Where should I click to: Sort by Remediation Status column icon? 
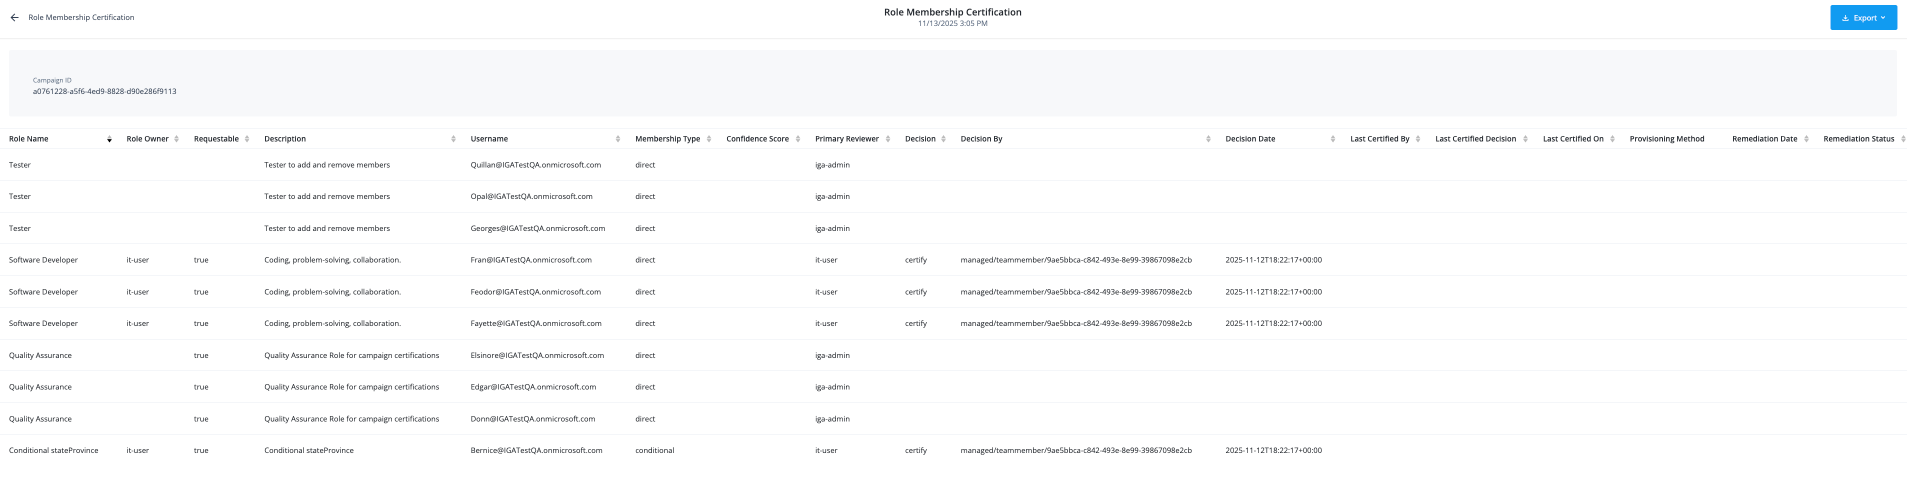pos(1902,139)
